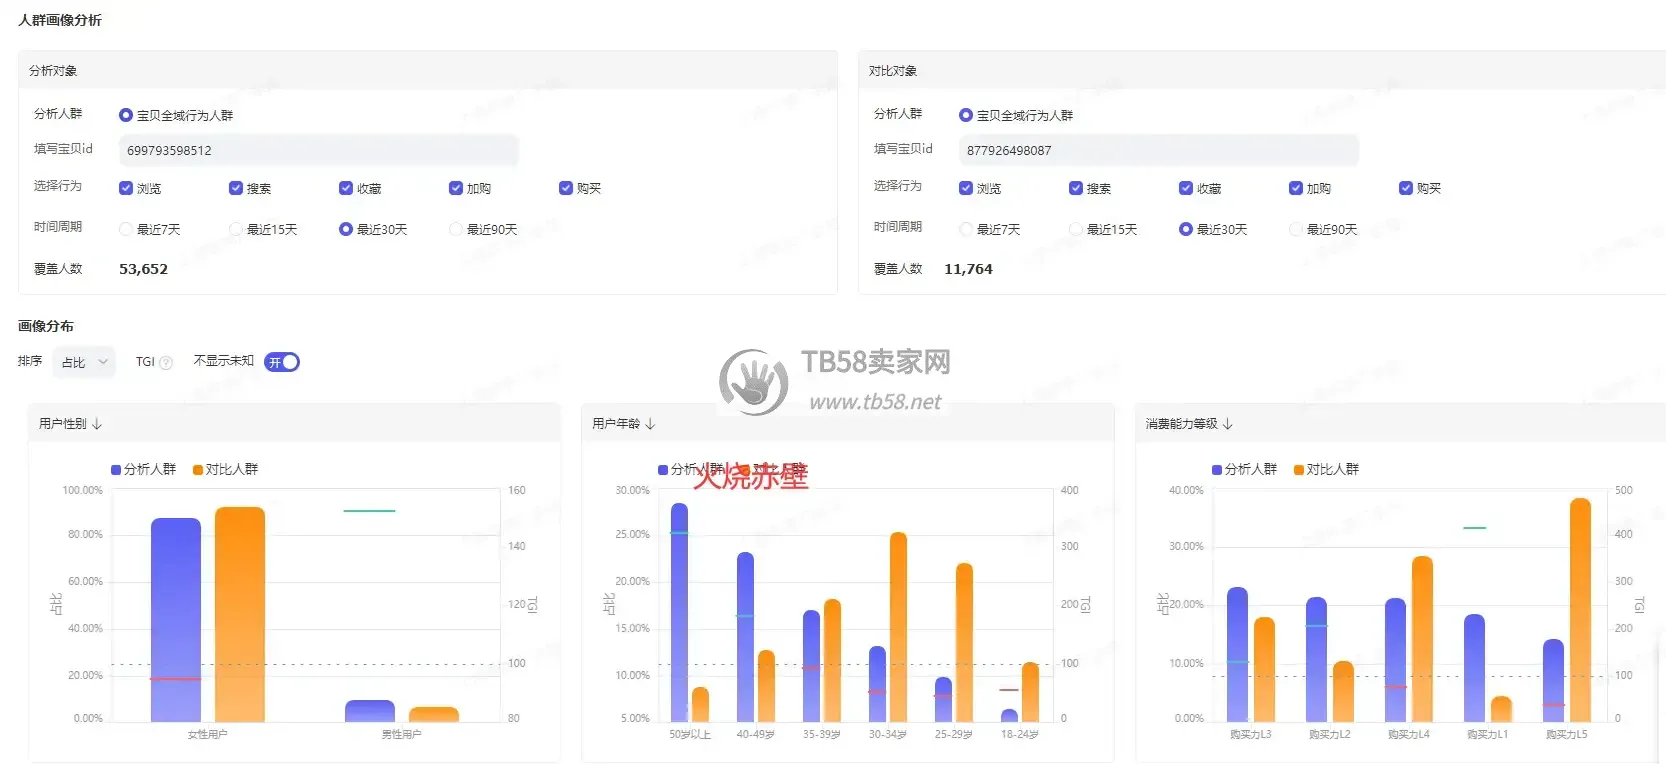Toggle 对比人群 legend in 用户性别 chart

pos(226,469)
